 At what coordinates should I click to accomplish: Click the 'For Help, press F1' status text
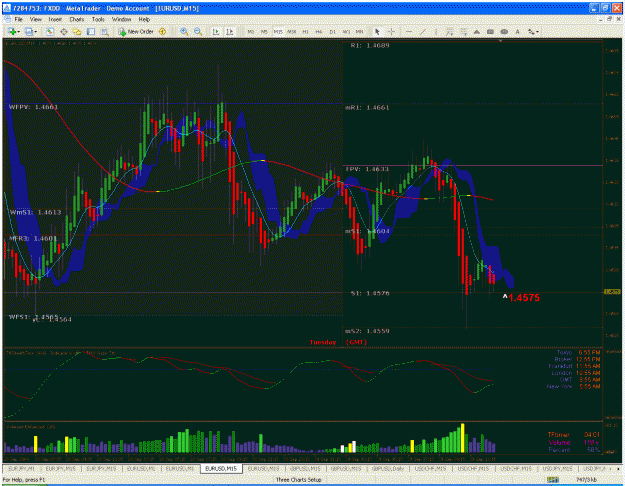(24, 480)
